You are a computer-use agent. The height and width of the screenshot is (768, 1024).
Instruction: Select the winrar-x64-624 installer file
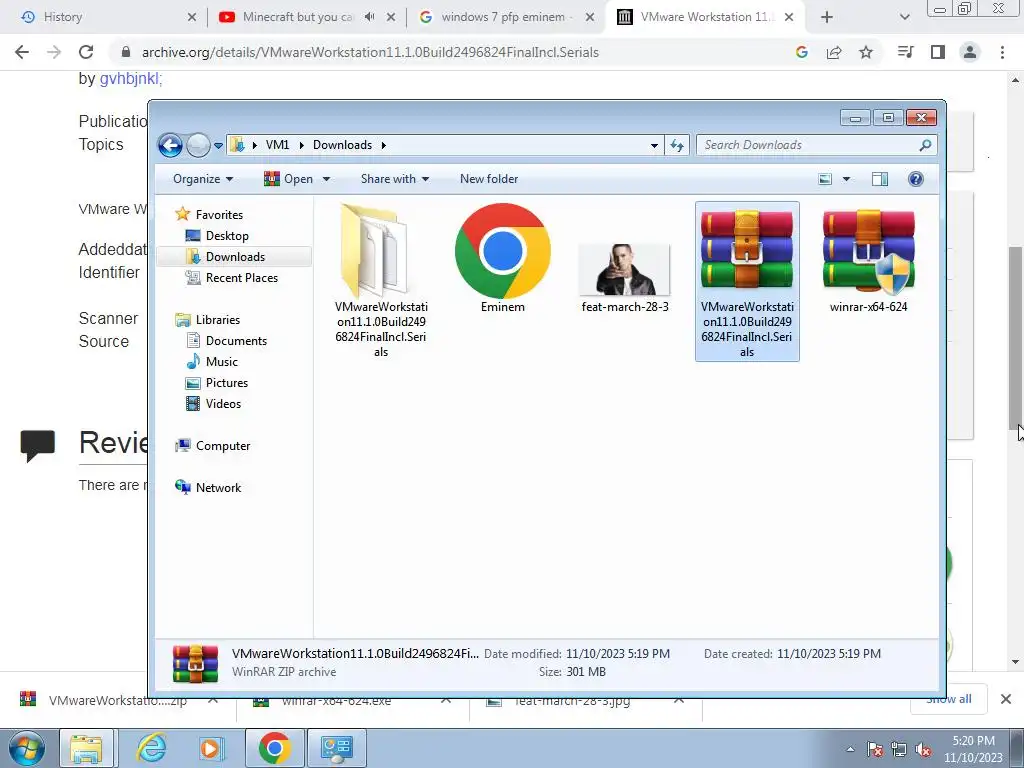868,261
